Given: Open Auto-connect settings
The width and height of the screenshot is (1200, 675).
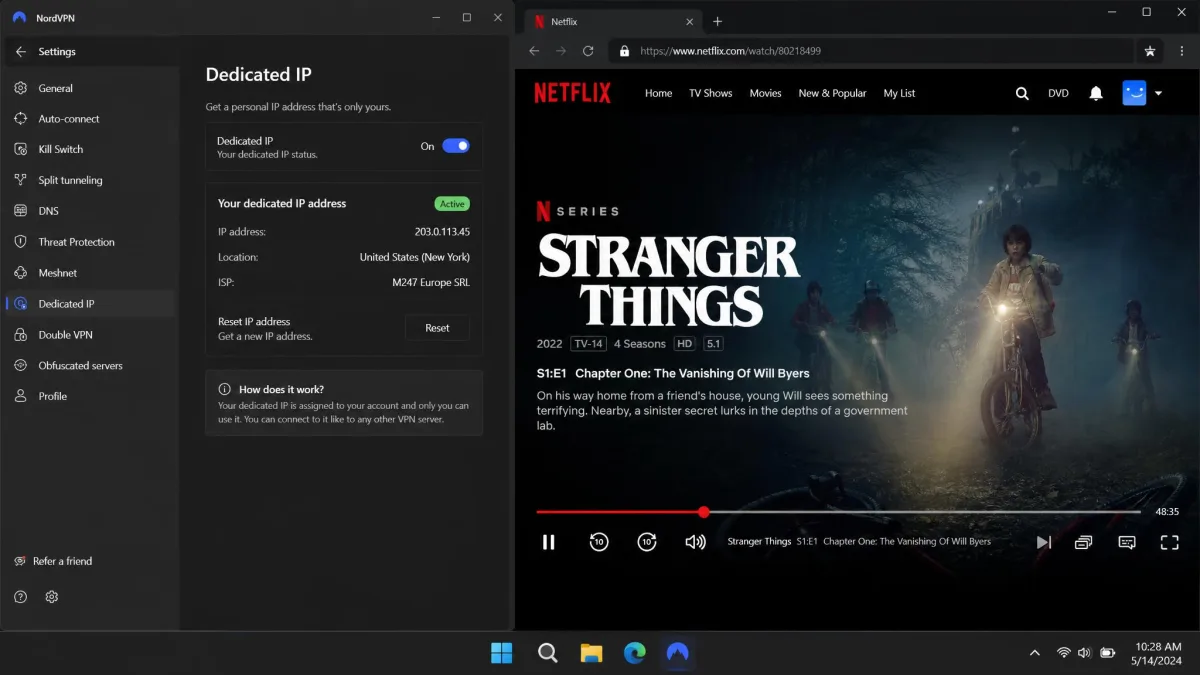Looking at the screenshot, I should (x=90, y=119).
